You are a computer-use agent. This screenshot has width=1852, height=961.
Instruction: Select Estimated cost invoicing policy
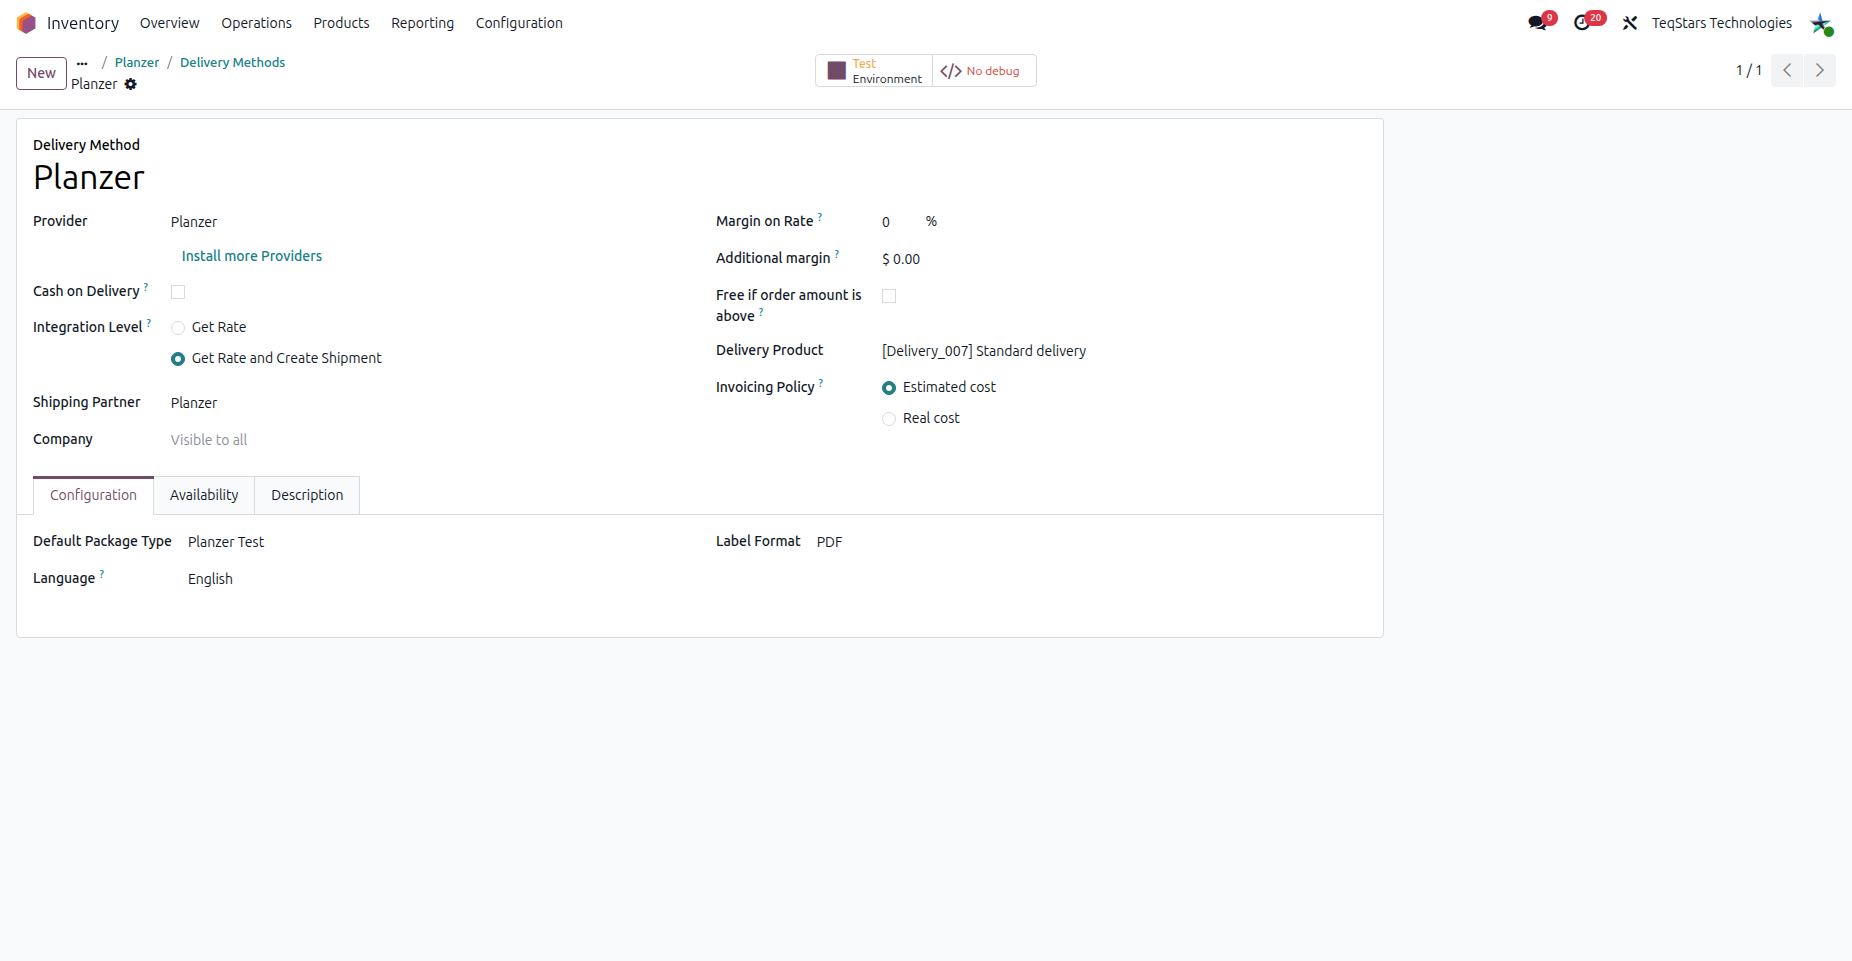pos(889,388)
